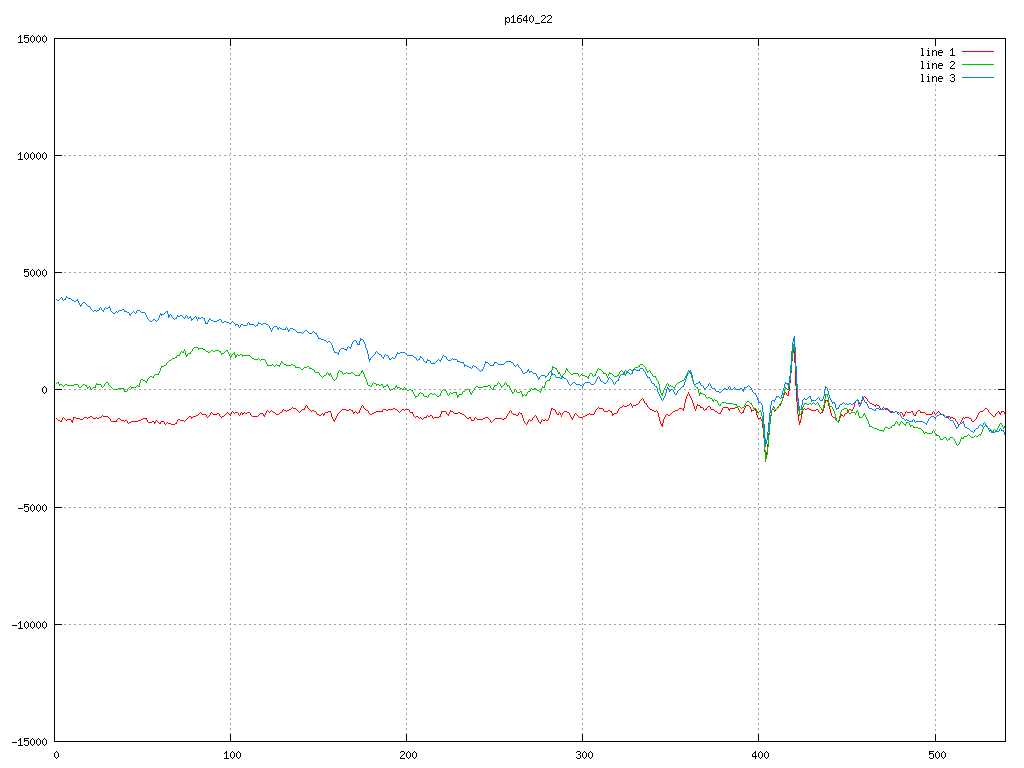Click the deepest dip just past x=400

pyautogui.click(x=766, y=460)
